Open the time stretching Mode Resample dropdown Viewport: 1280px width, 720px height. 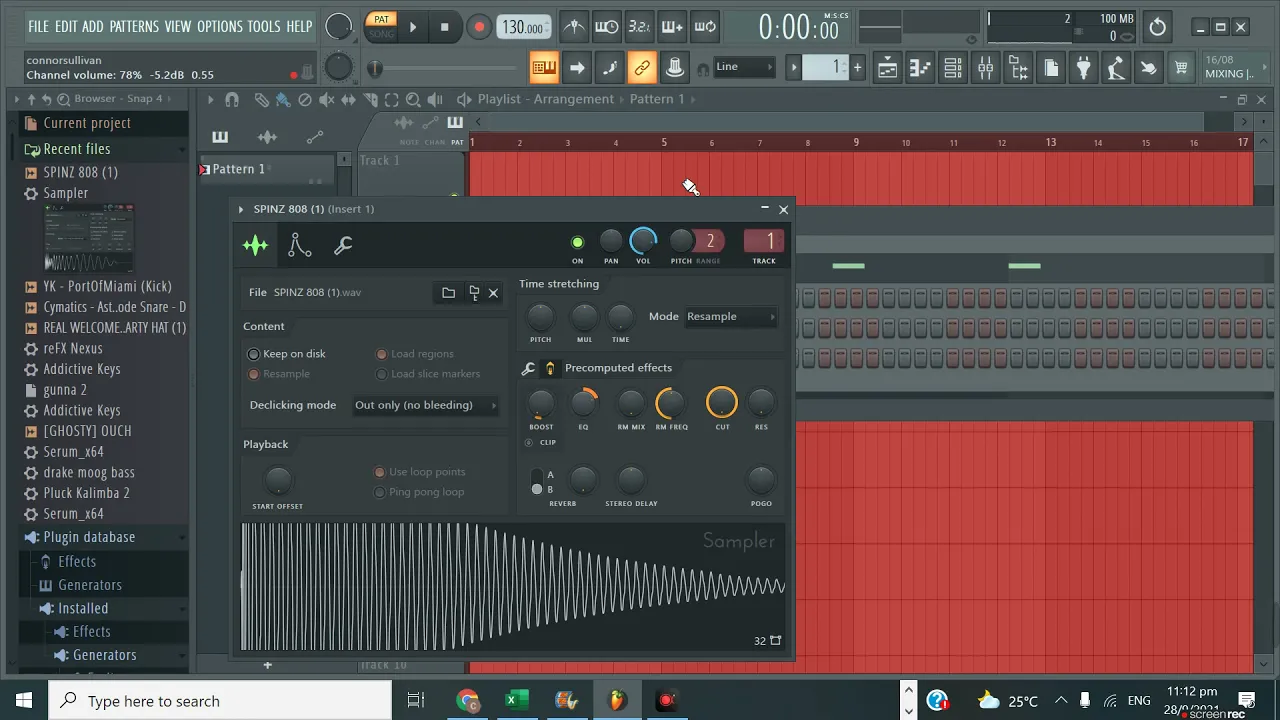pyautogui.click(x=731, y=316)
